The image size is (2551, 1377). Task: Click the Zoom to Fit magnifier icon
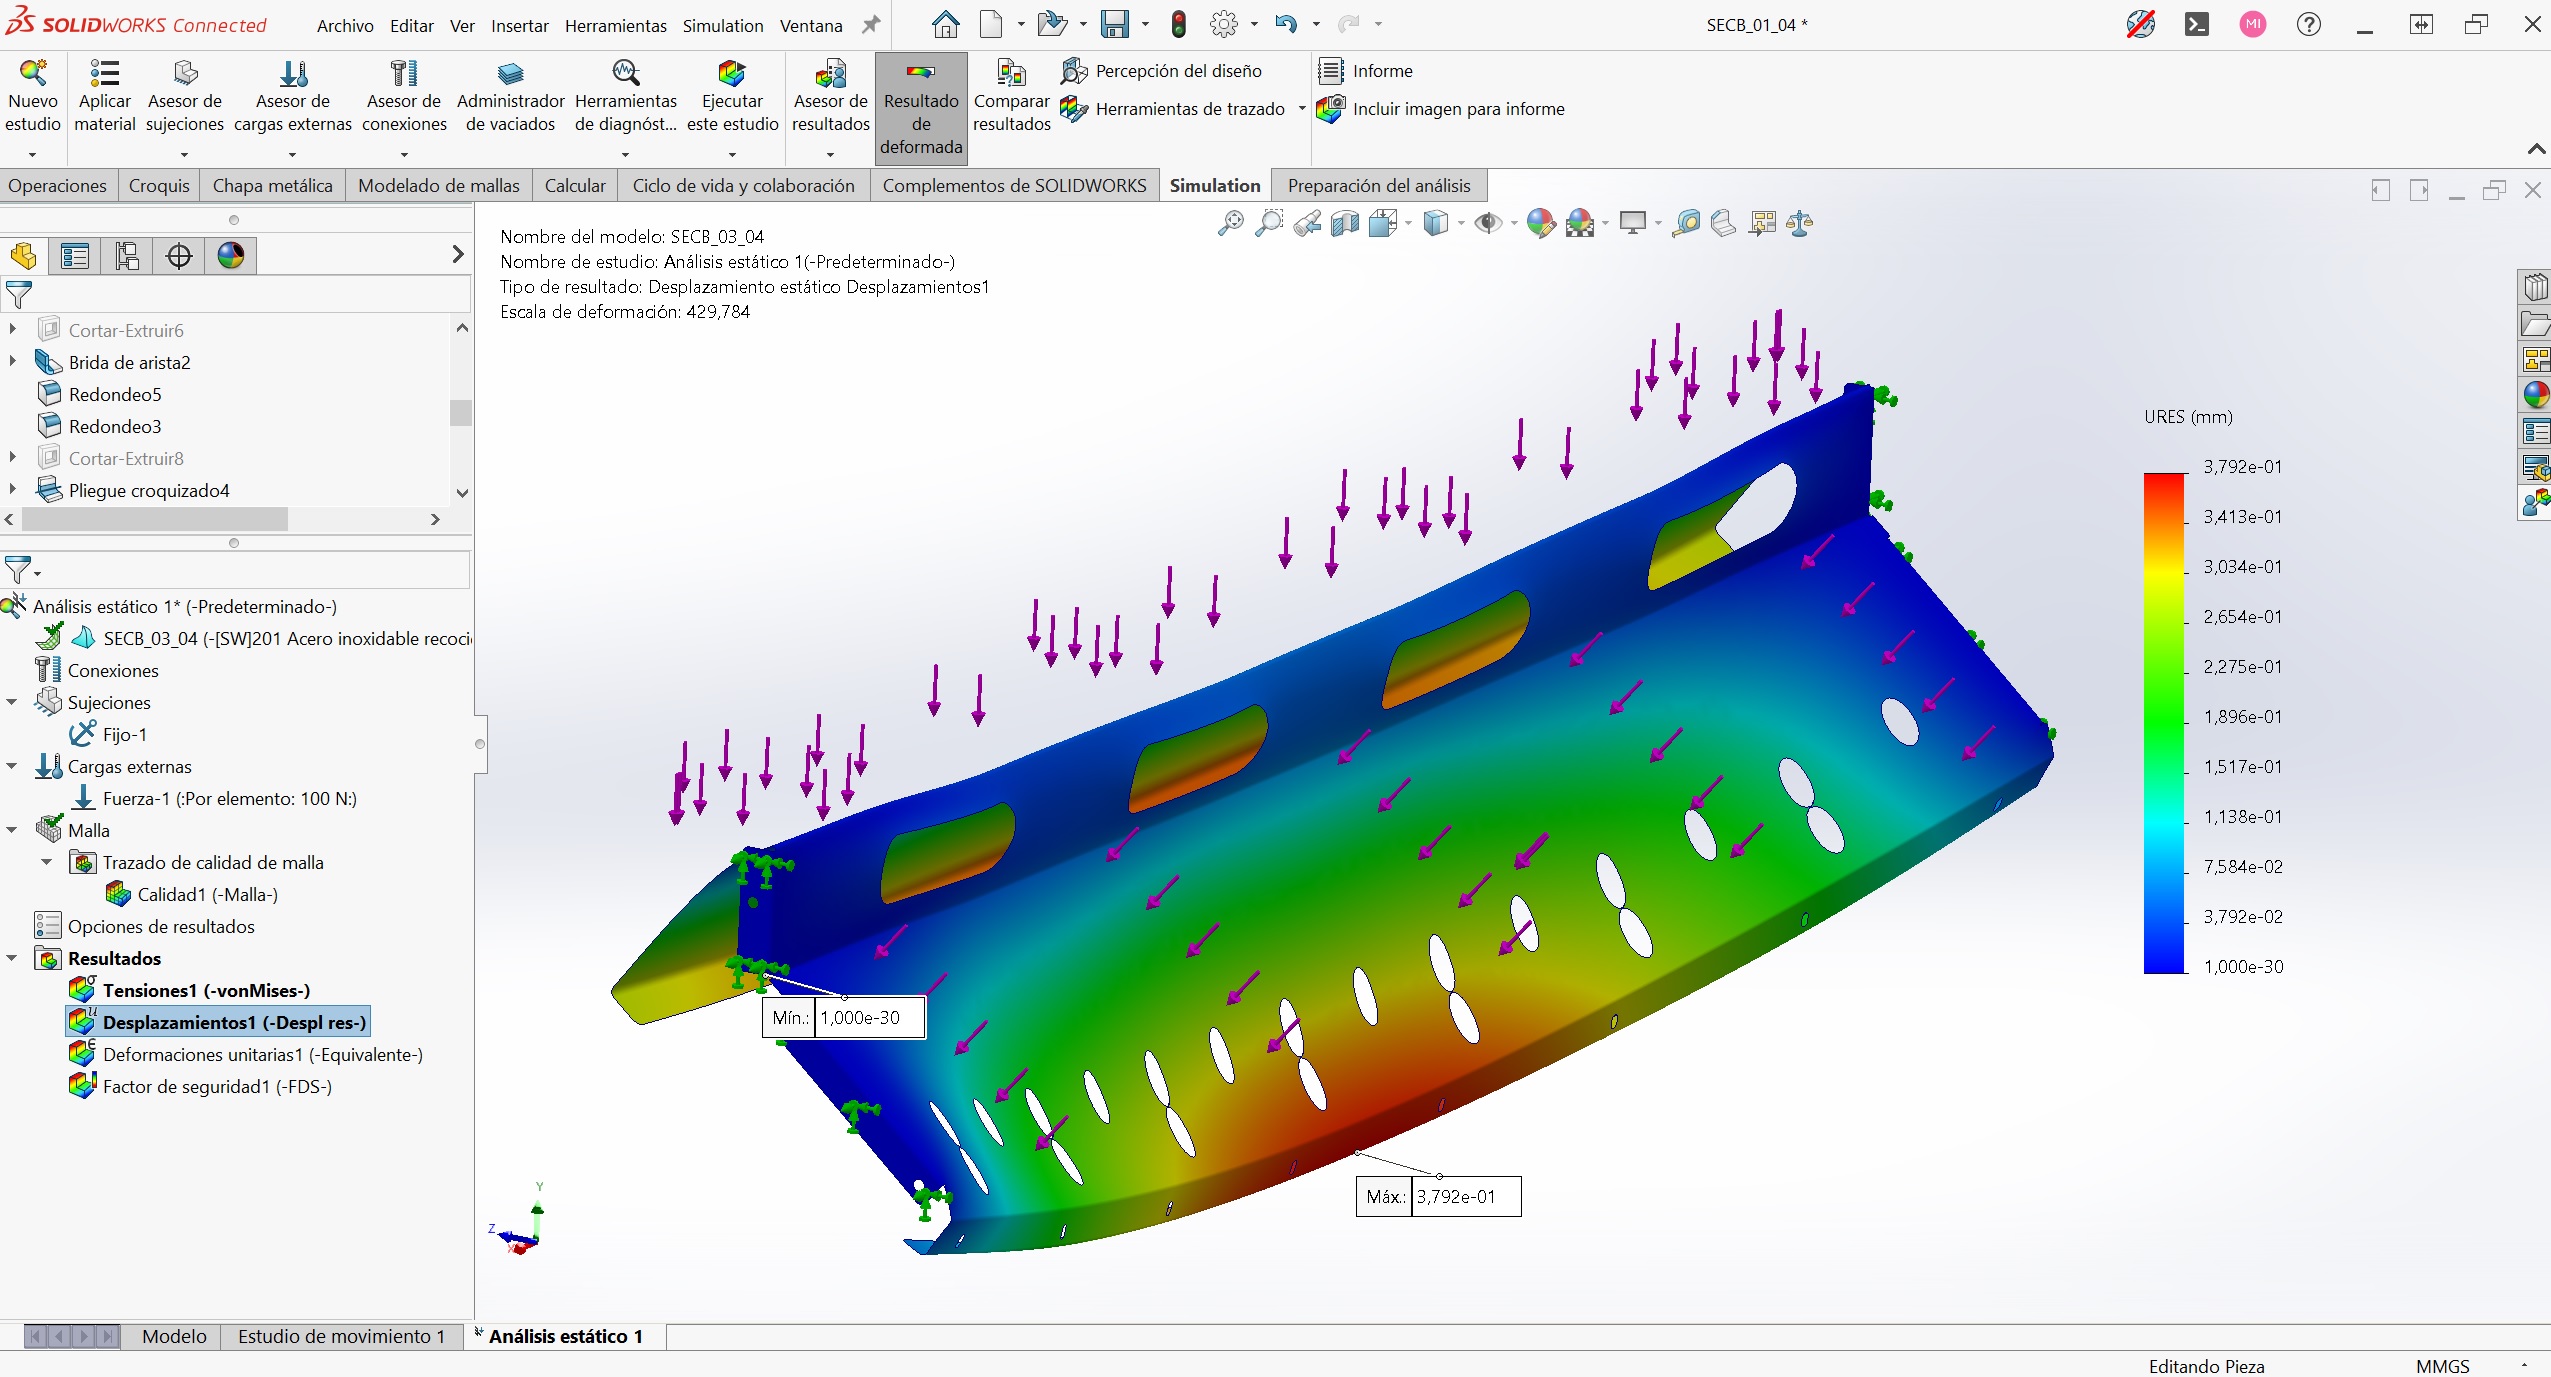(x=1231, y=223)
